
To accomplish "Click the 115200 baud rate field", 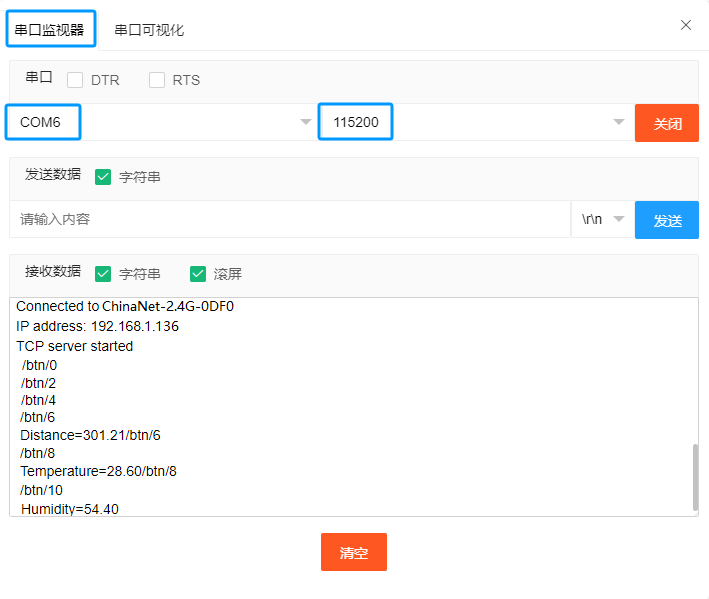I will pyautogui.click(x=460, y=122).
